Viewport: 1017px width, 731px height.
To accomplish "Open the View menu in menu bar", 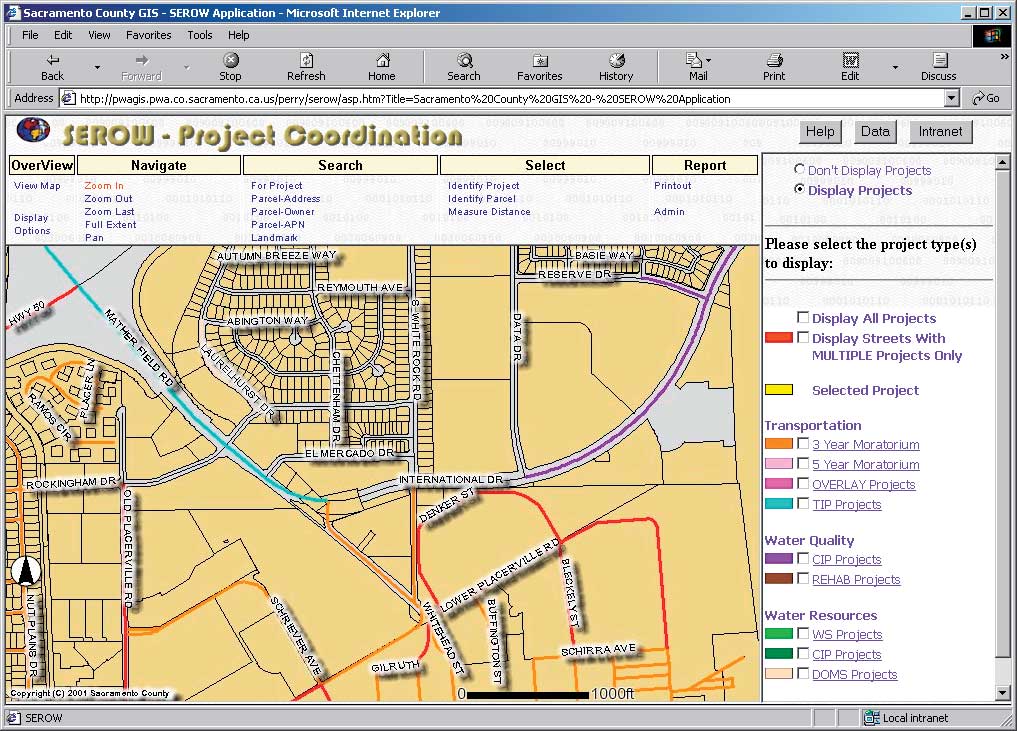I will click(x=99, y=35).
